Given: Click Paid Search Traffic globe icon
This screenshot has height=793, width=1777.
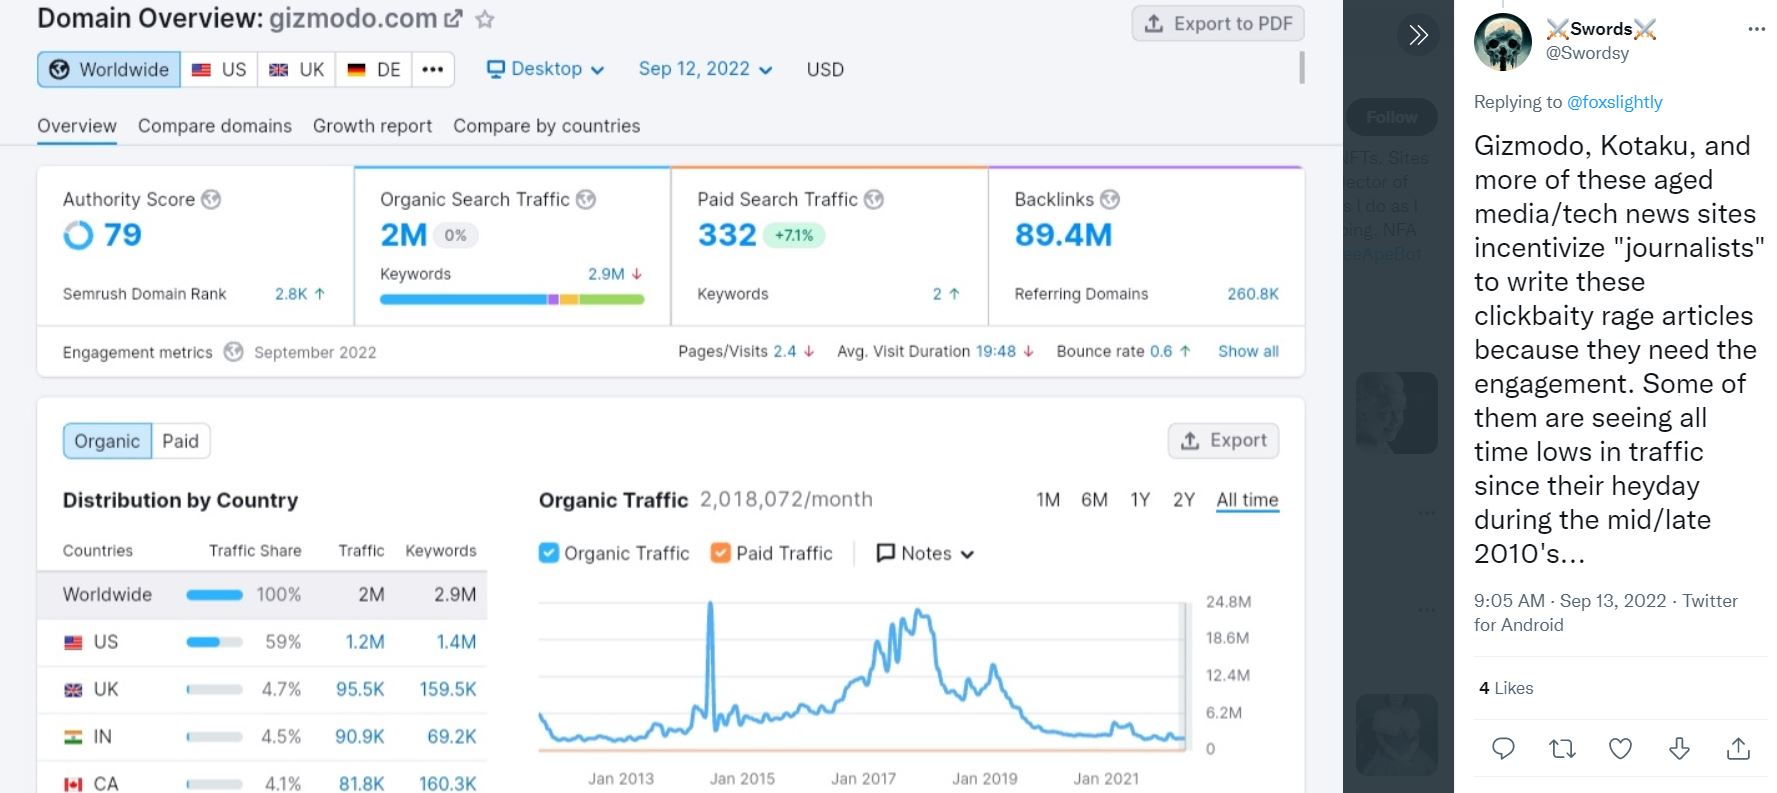Looking at the screenshot, I should coord(874,199).
